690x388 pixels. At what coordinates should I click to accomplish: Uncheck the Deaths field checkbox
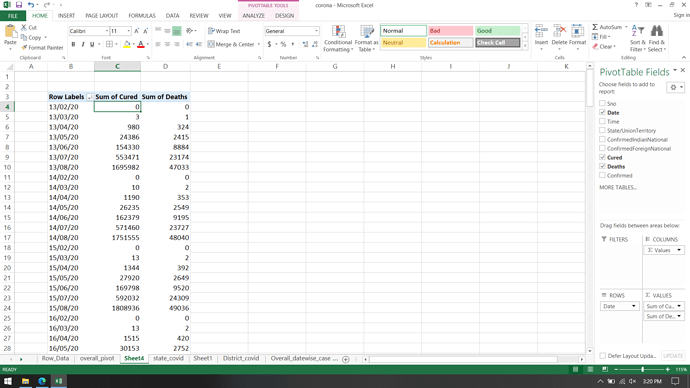pos(602,166)
